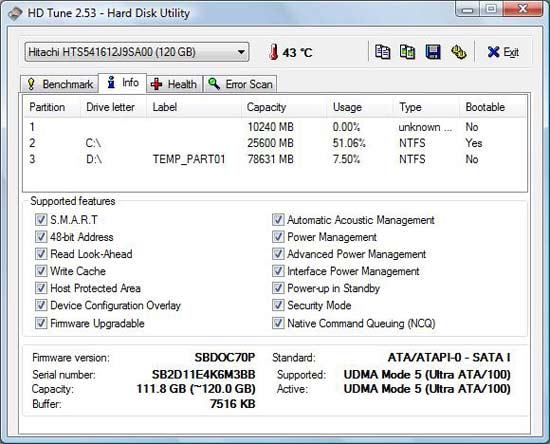The width and height of the screenshot is (550, 444).
Task: Click the Type column header
Action: (x=426, y=107)
